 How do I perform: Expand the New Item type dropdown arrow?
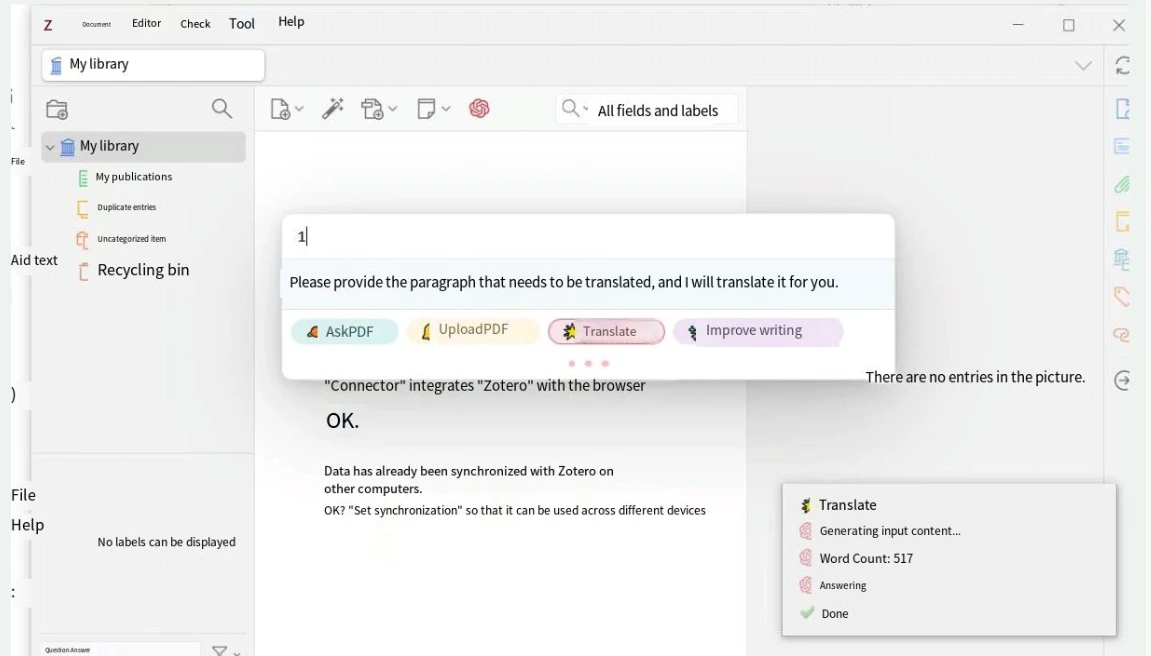click(297, 110)
